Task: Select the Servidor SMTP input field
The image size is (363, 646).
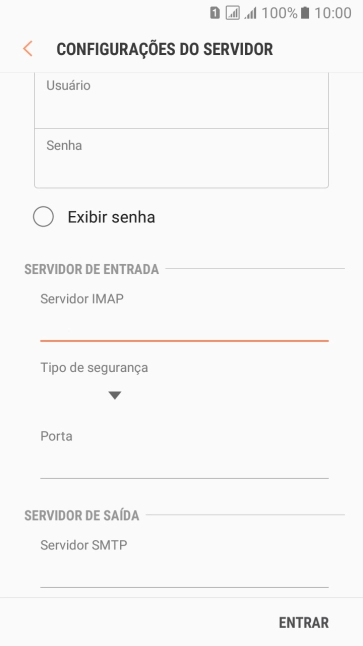Action: (184, 563)
